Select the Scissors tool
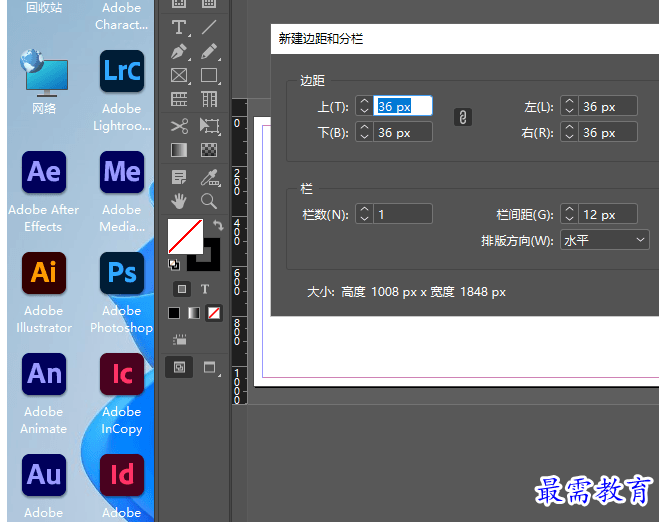659x522 pixels. pyautogui.click(x=179, y=126)
